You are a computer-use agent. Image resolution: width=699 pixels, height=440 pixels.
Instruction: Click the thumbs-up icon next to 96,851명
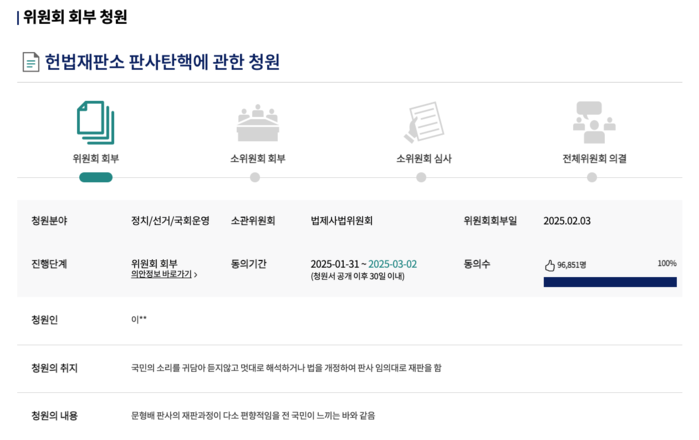(x=550, y=265)
